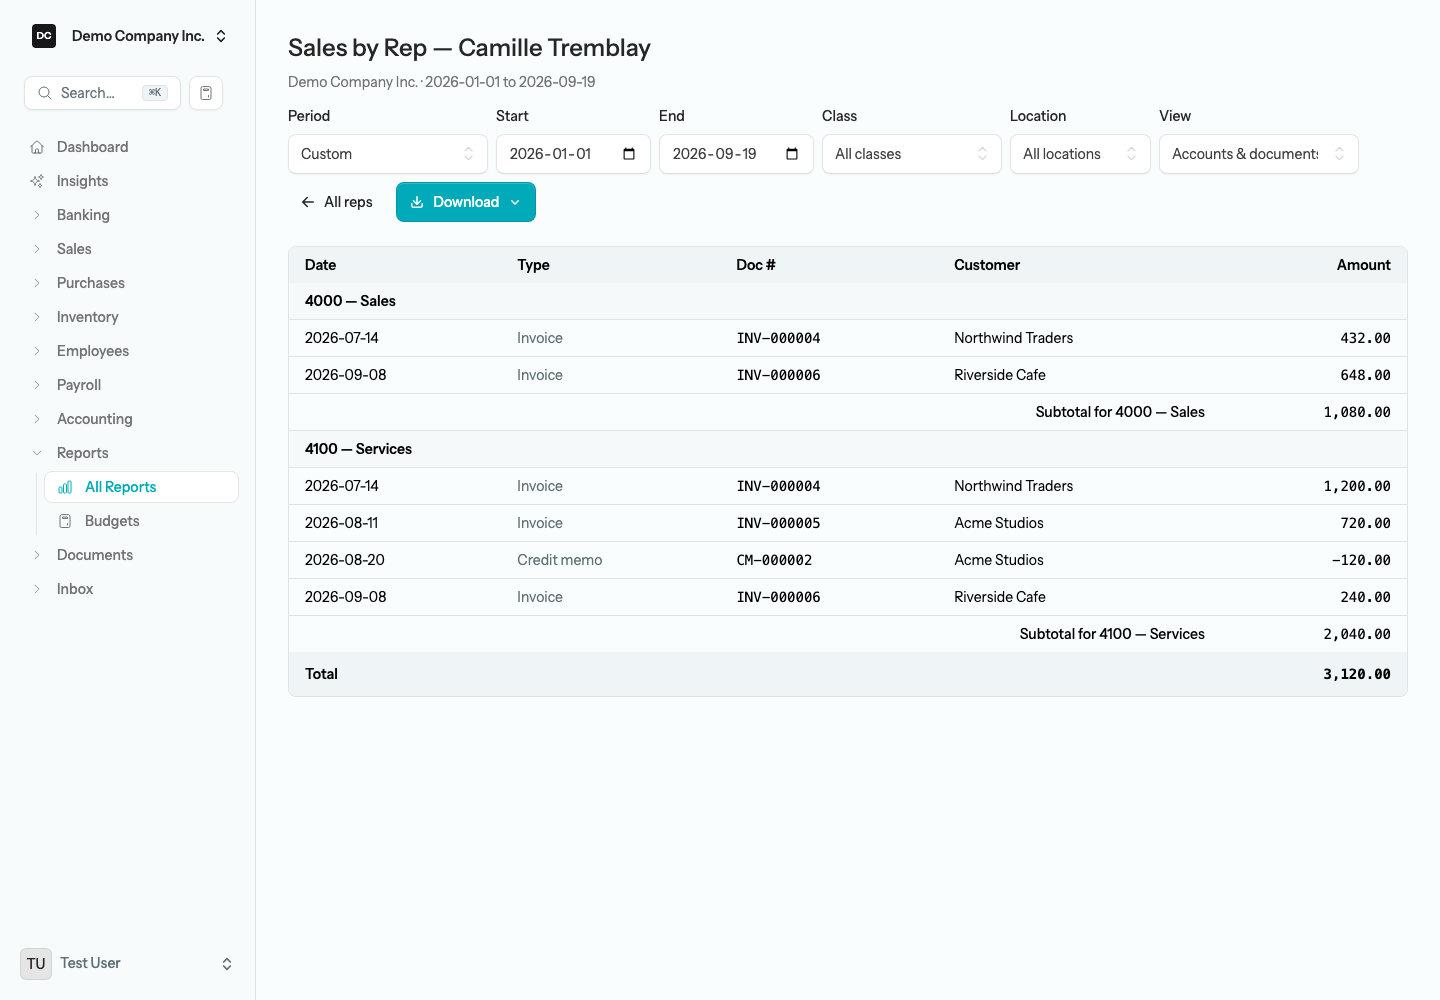1440x1000 pixels.
Task: Click the Budgets calculator icon
Action: (65, 521)
